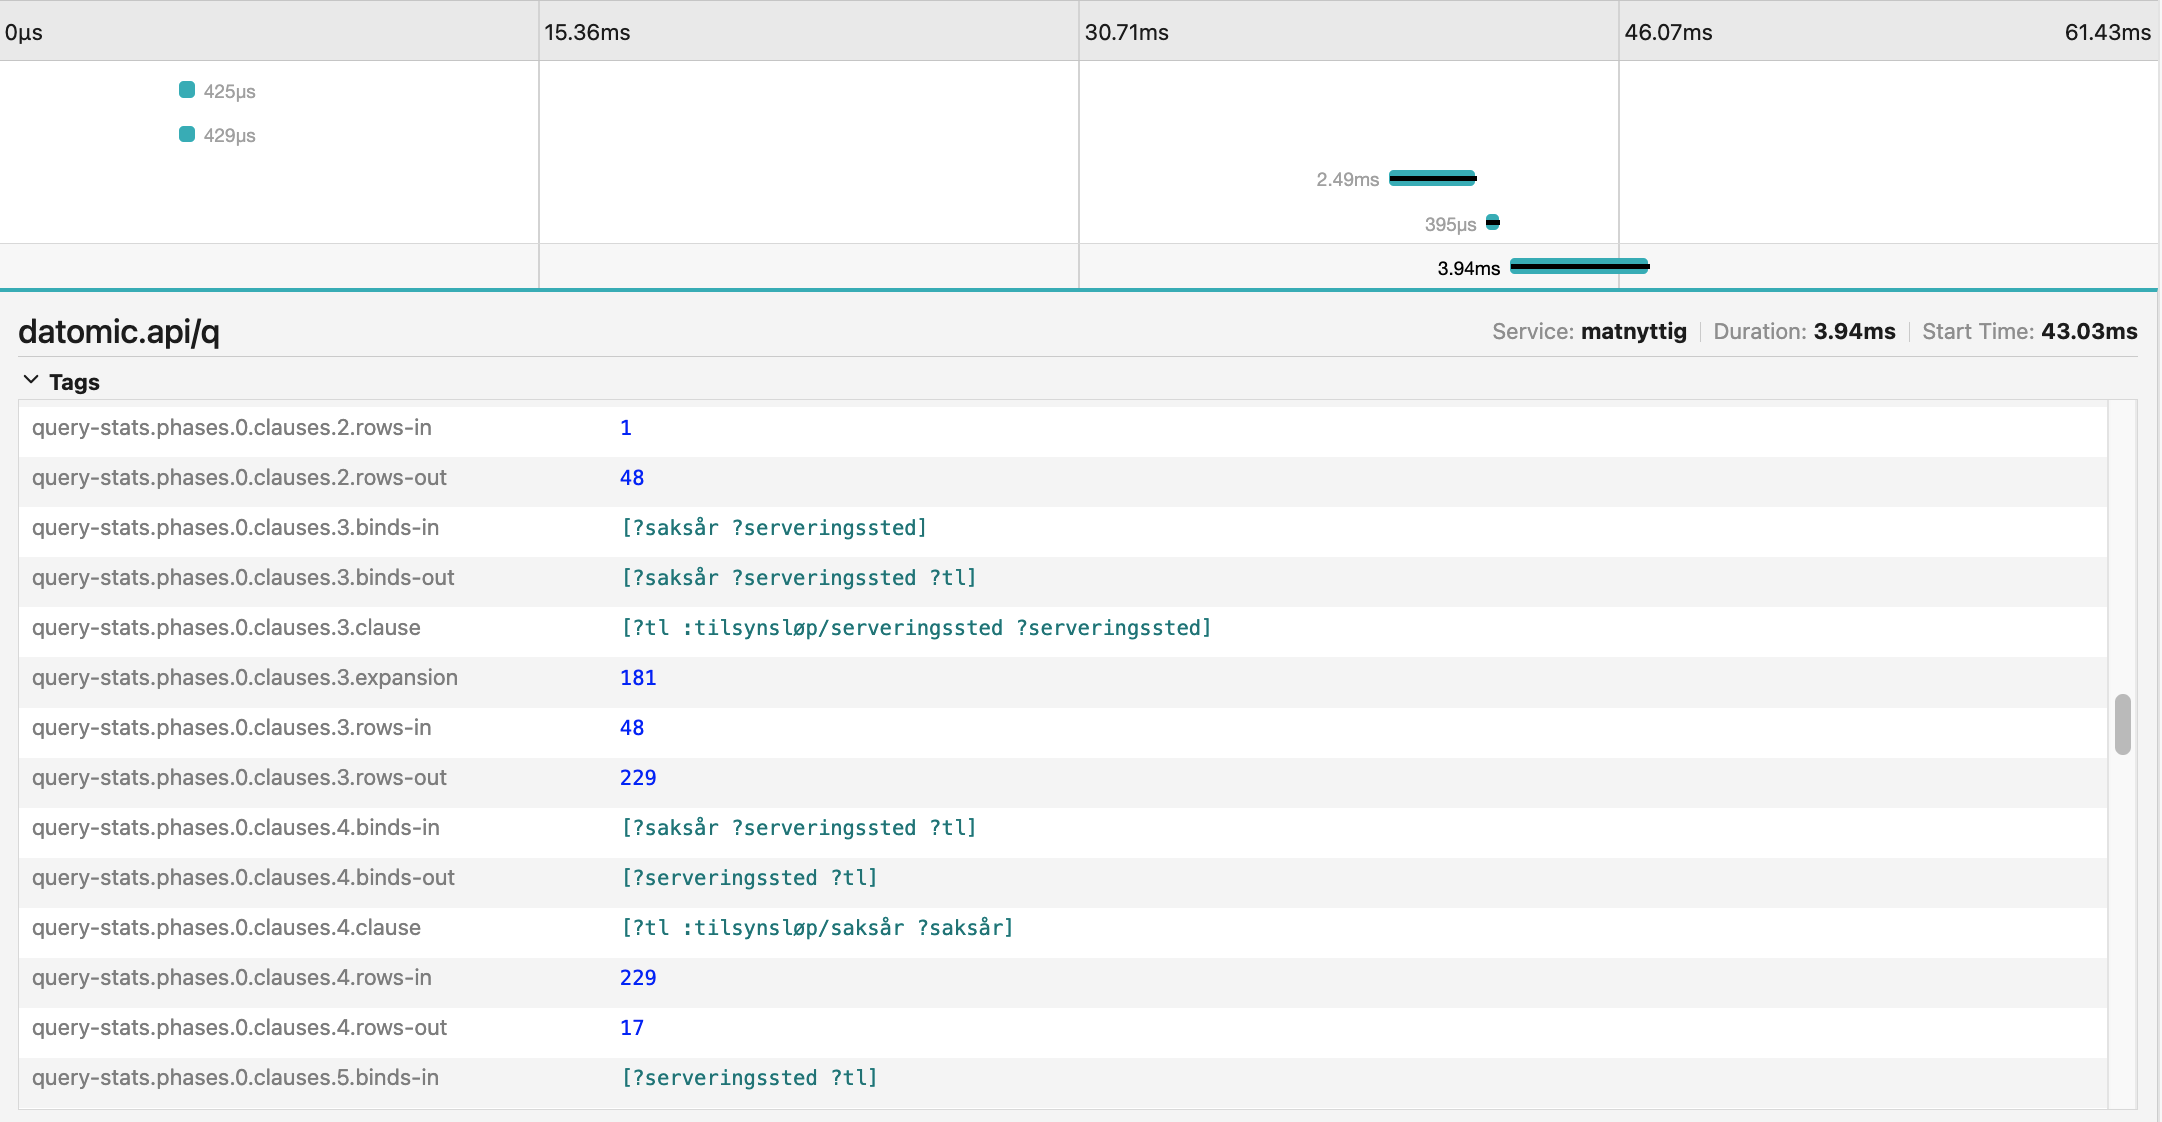This screenshot has height=1122, width=2162.
Task: Click the 429µs span marker
Action: tap(187, 134)
